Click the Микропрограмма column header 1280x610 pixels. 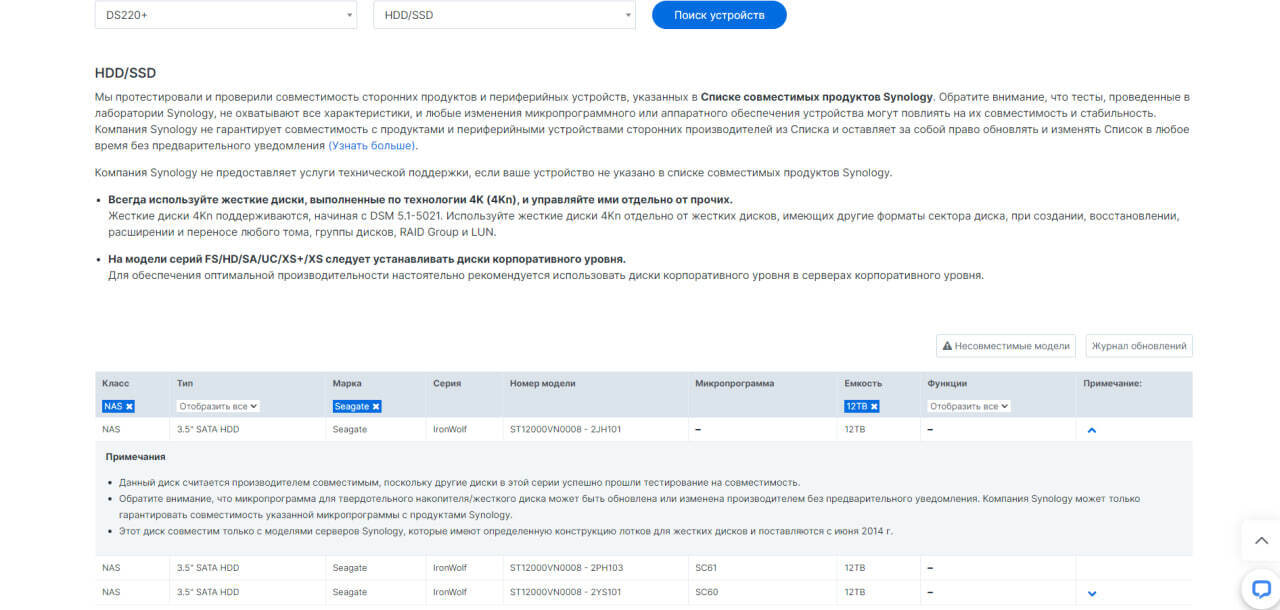click(734, 383)
